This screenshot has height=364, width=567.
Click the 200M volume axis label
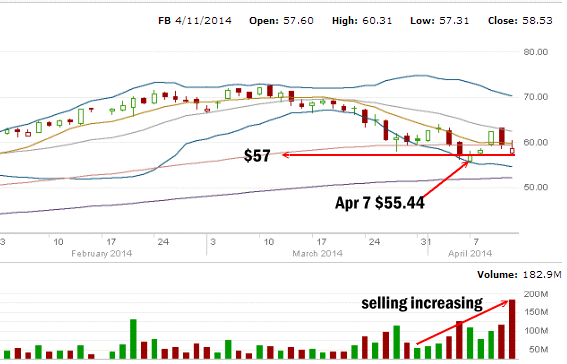pyautogui.click(x=536, y=294)
